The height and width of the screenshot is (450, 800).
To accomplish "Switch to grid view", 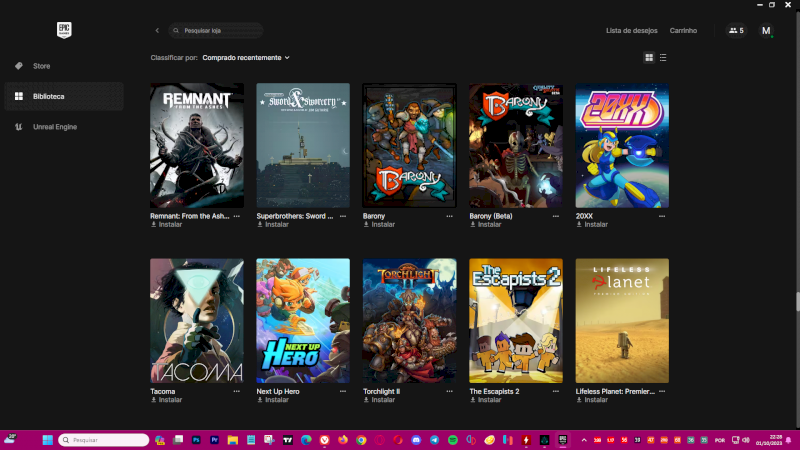I will 649,58.
